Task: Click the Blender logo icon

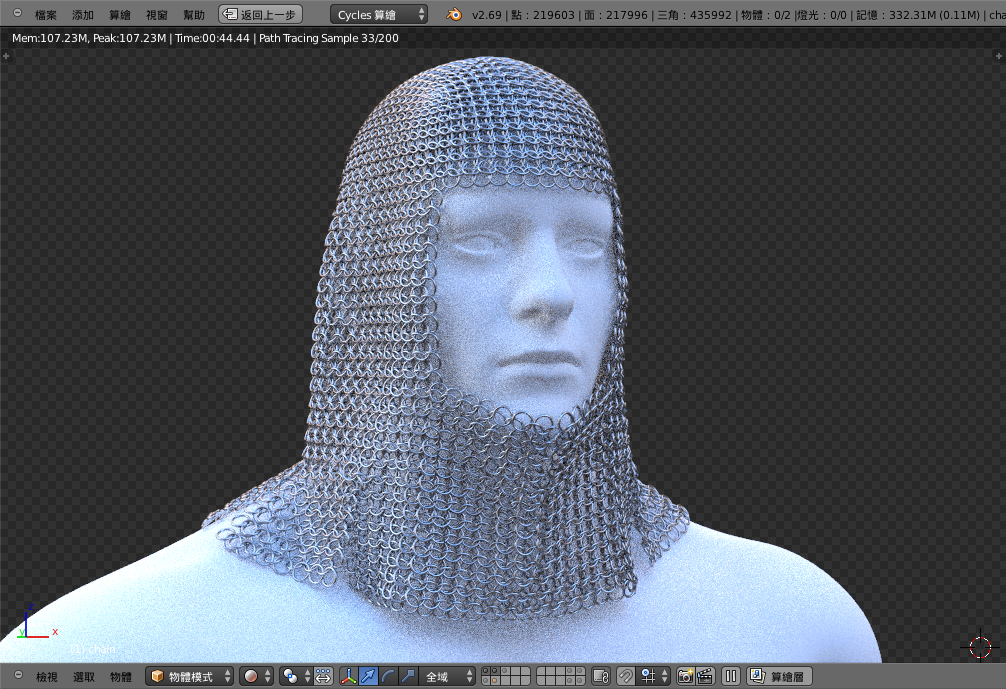Action: click(453, 15)
